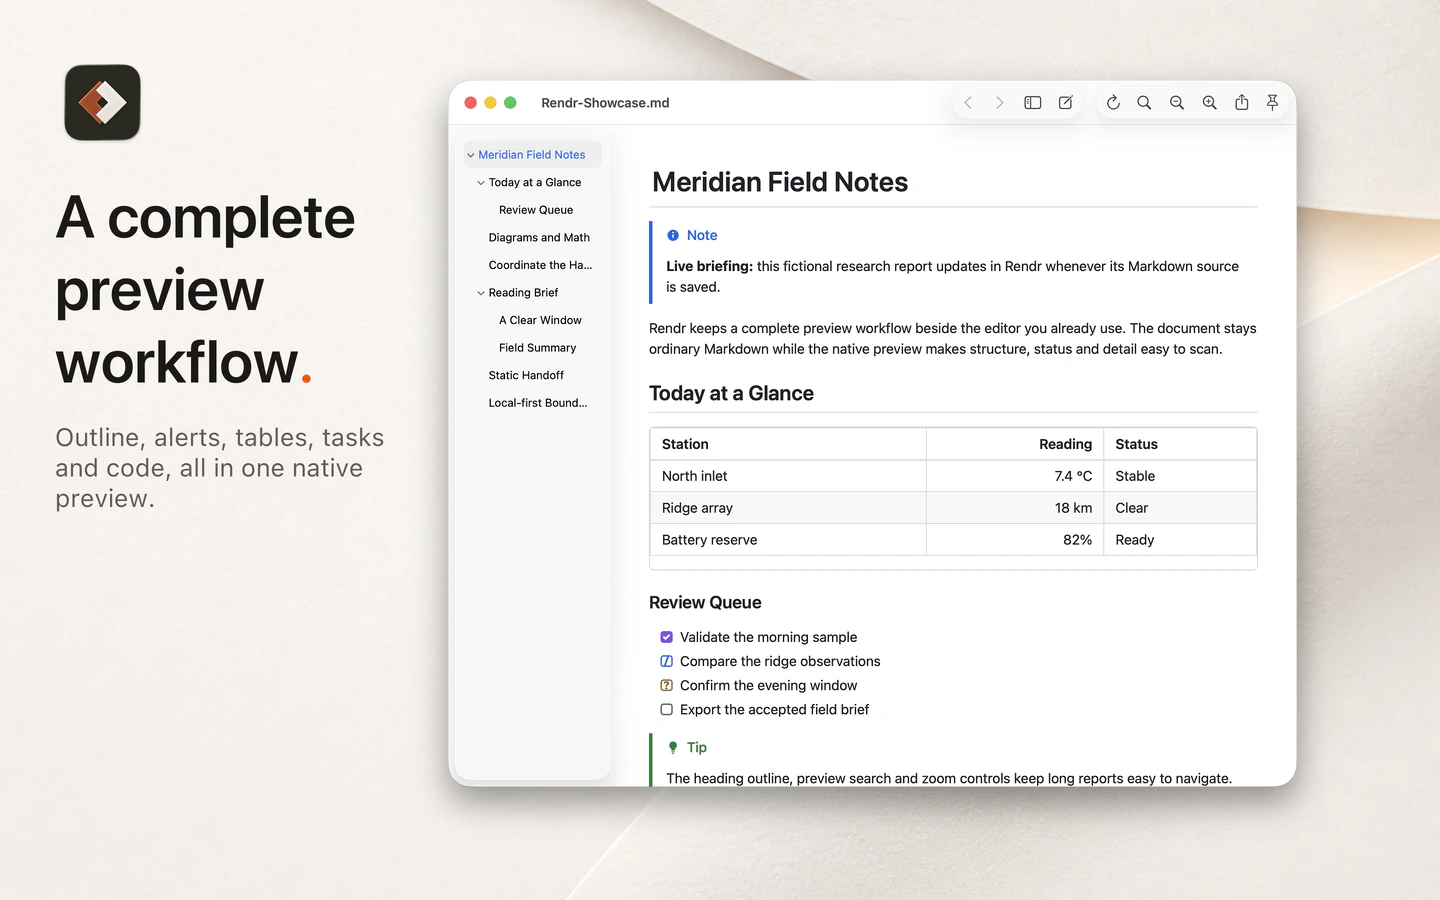
Task: Click the blue Note info icon
Action: click(673, 235)
